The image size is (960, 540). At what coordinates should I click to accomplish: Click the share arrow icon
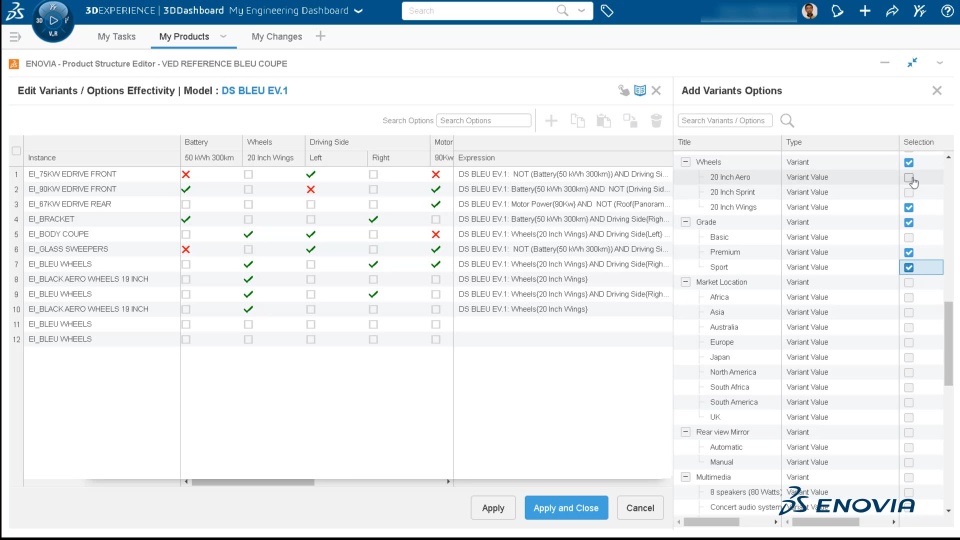pos(892,11)
